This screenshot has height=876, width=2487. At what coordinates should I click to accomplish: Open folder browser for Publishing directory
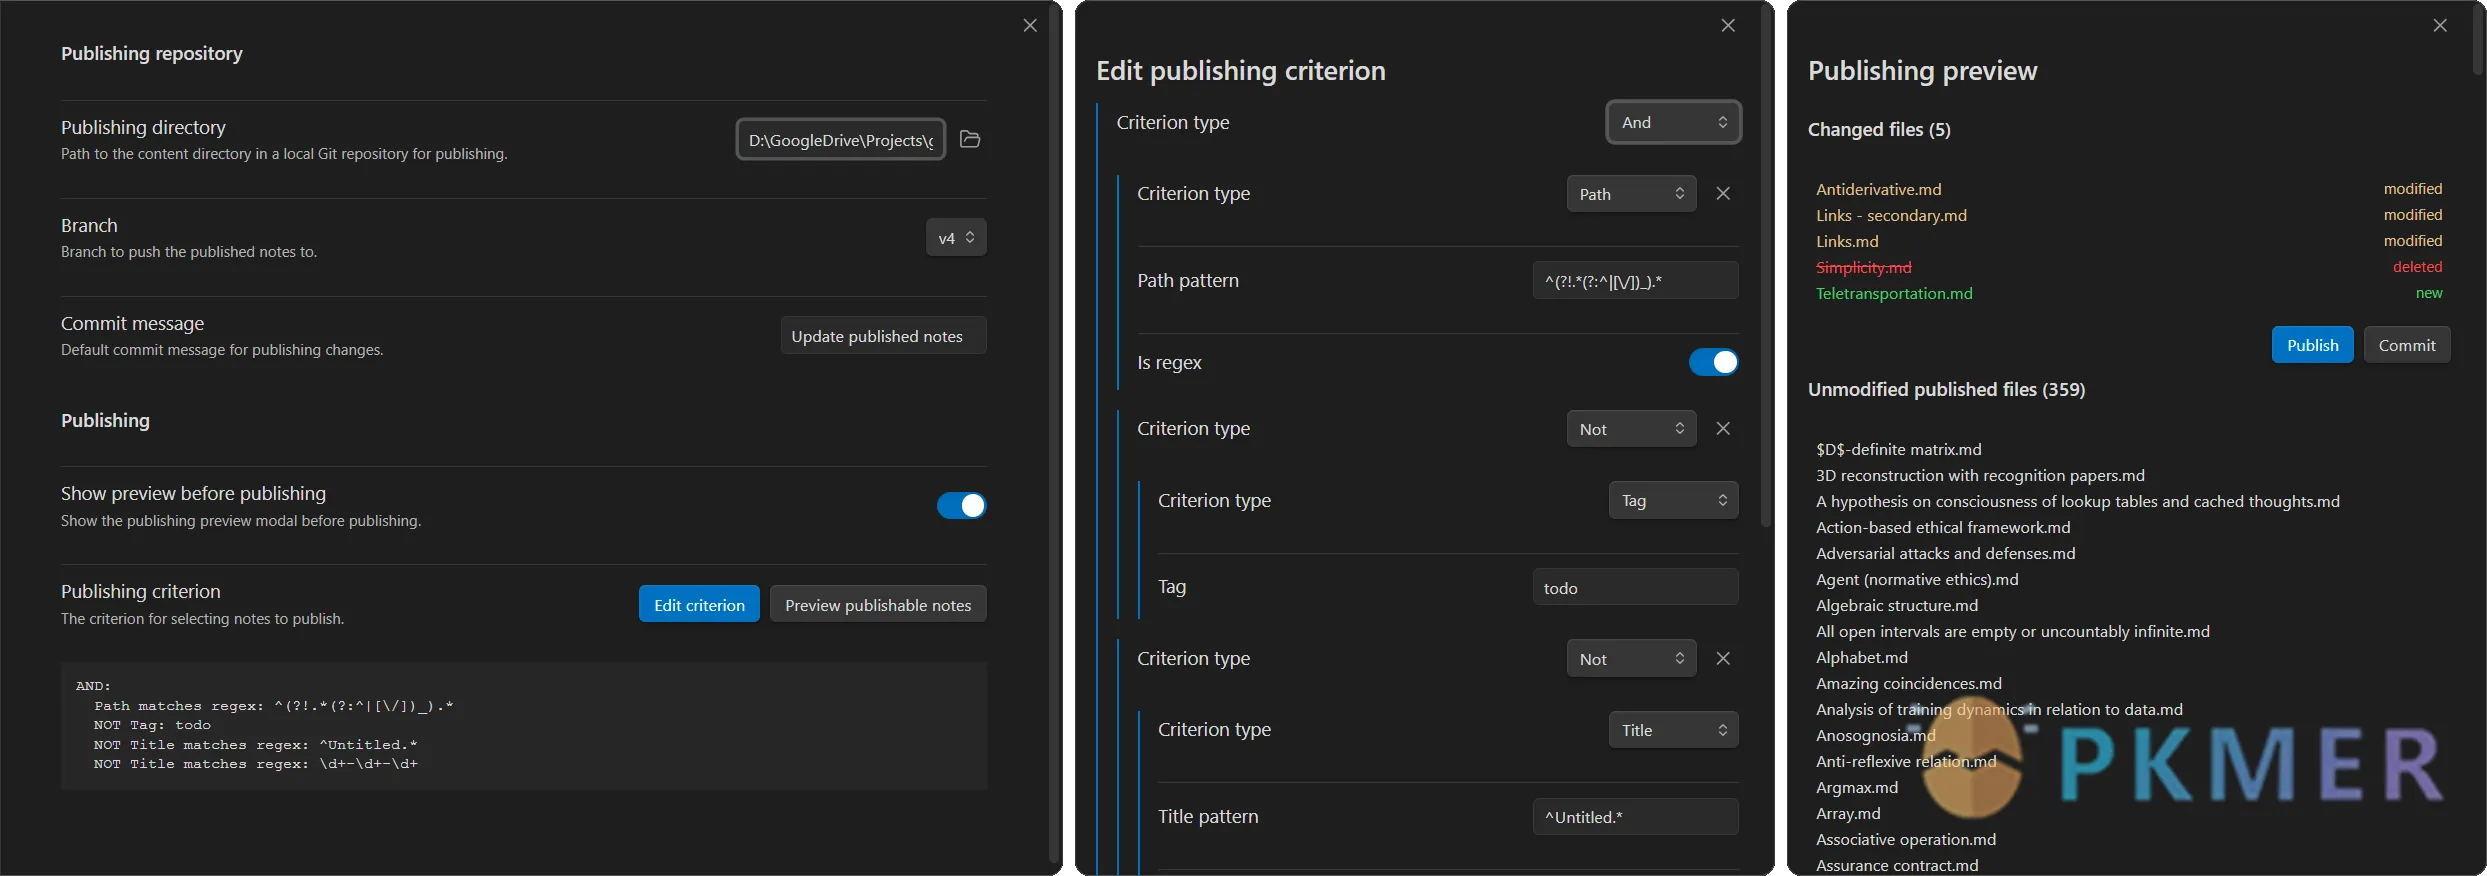coord(970,139)
